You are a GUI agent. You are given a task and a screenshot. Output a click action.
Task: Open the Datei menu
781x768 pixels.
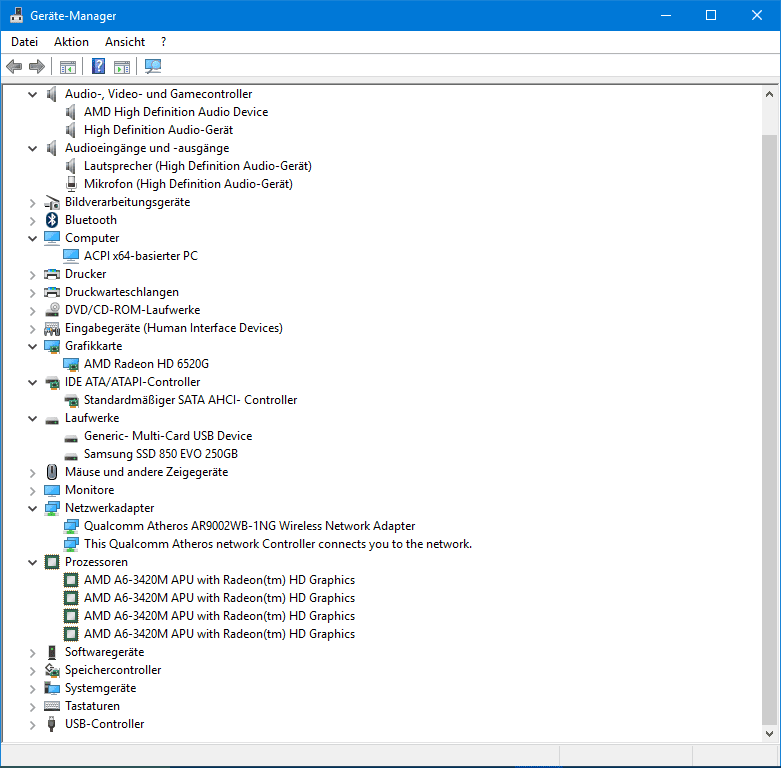click(24, 42)
